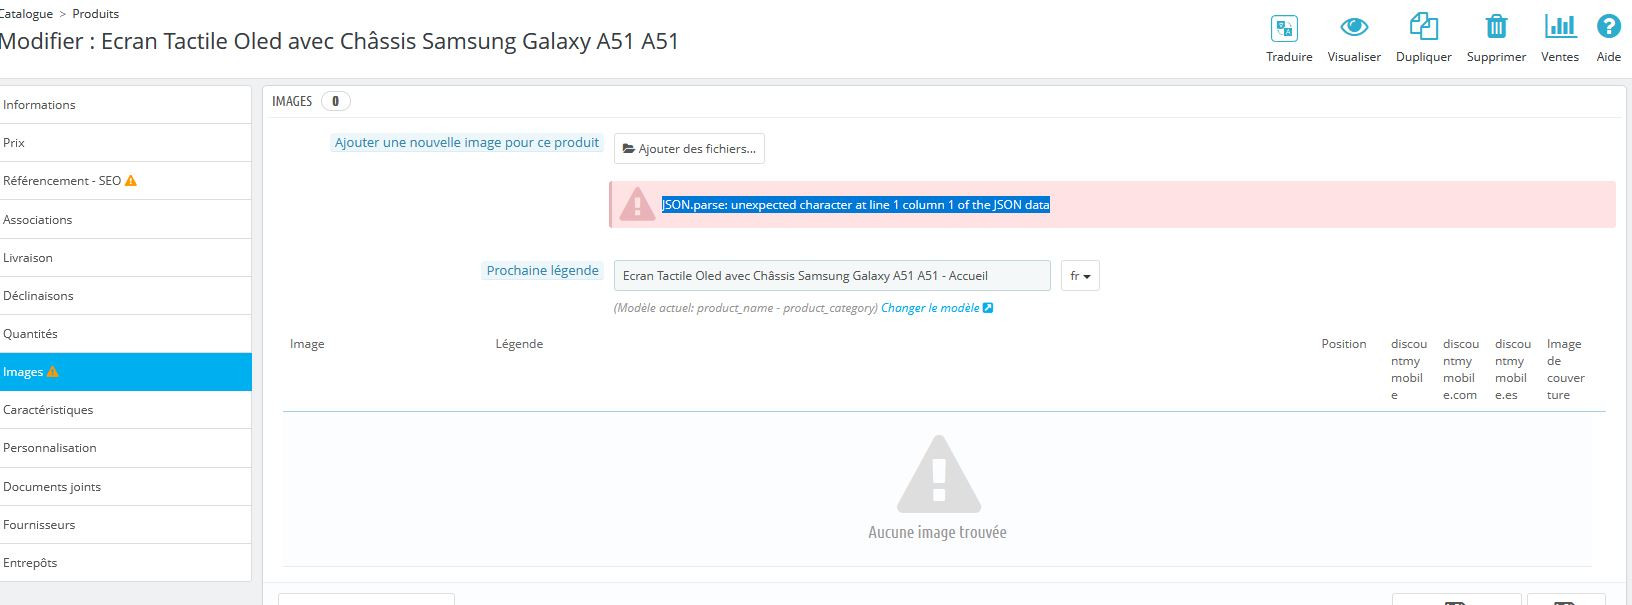This screenshot has height=605, width=1632.
Task: Open the fr language dropdown
Action: pyautogui.click(x=1080, y=276)
